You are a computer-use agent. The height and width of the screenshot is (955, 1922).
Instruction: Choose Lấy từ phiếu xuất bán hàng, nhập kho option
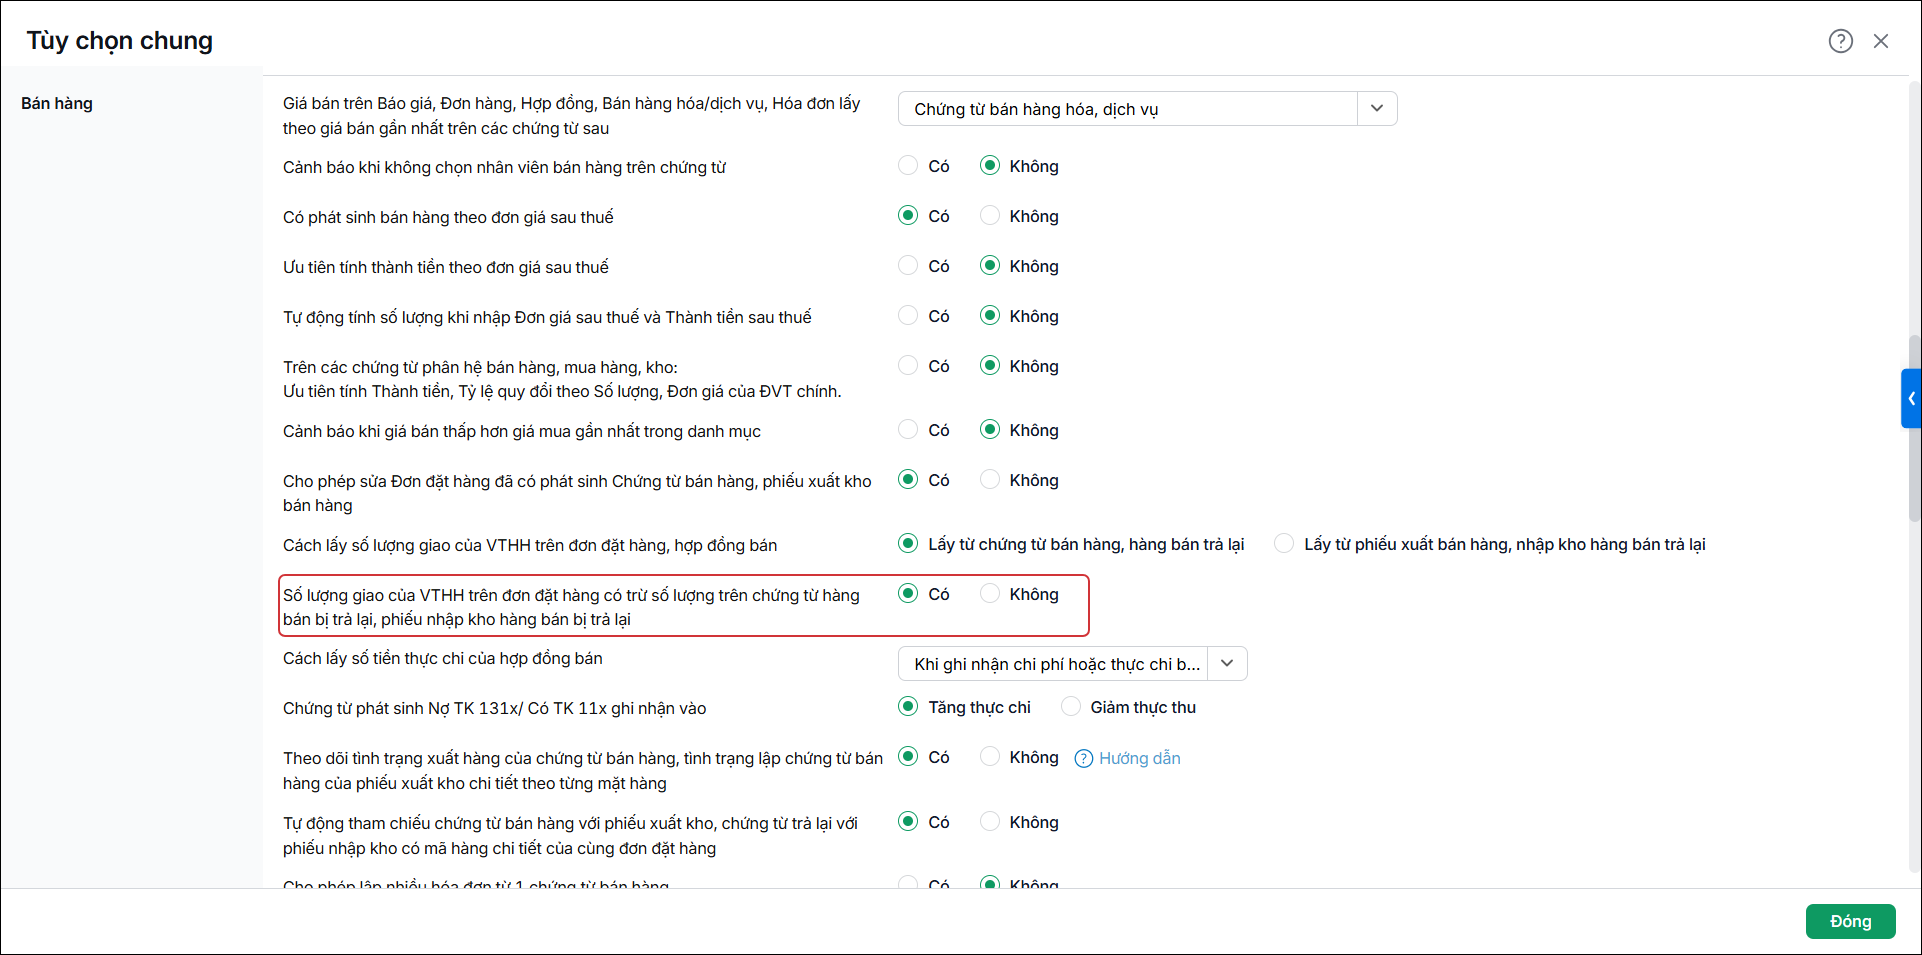coord(1284,544)
